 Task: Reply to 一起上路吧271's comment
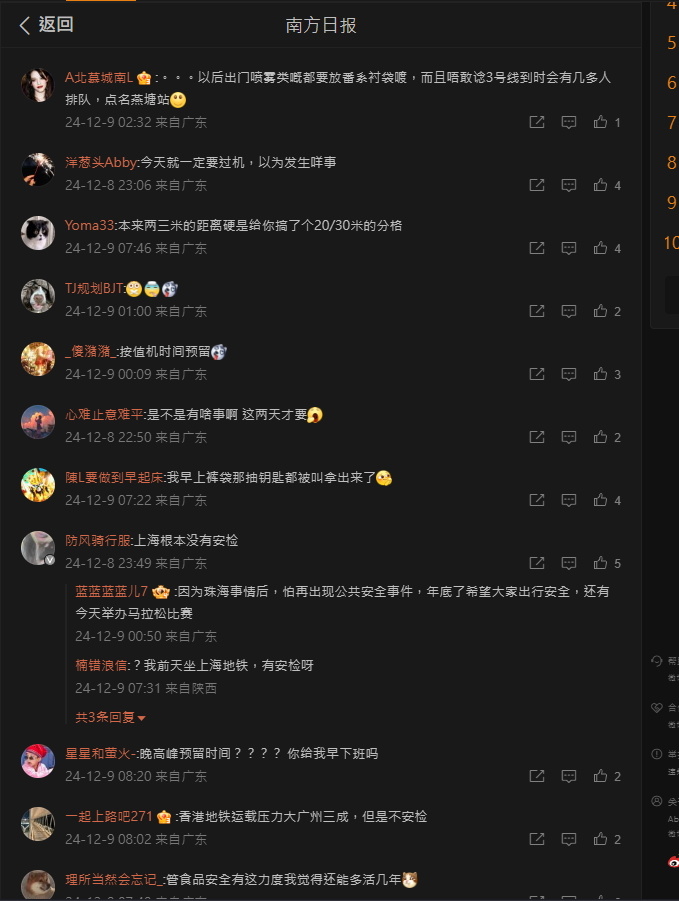point(569,840)
